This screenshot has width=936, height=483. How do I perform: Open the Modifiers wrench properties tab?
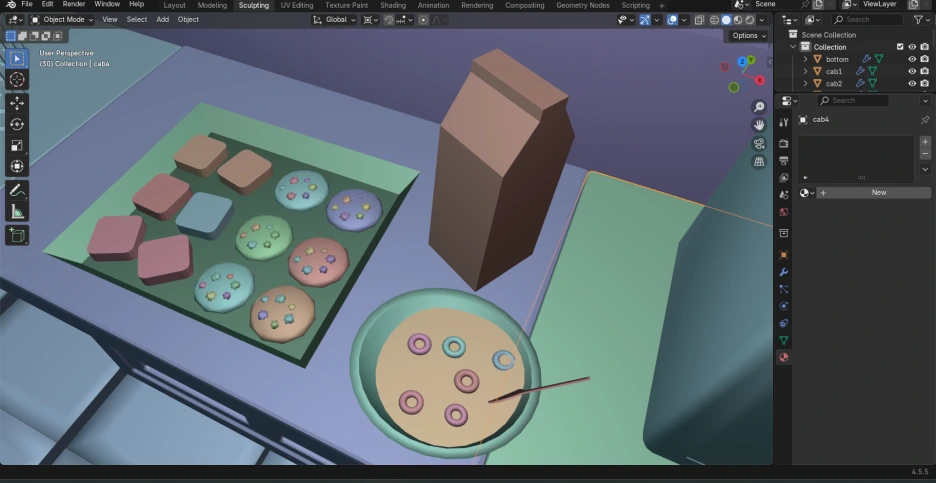tap(784, 272)
